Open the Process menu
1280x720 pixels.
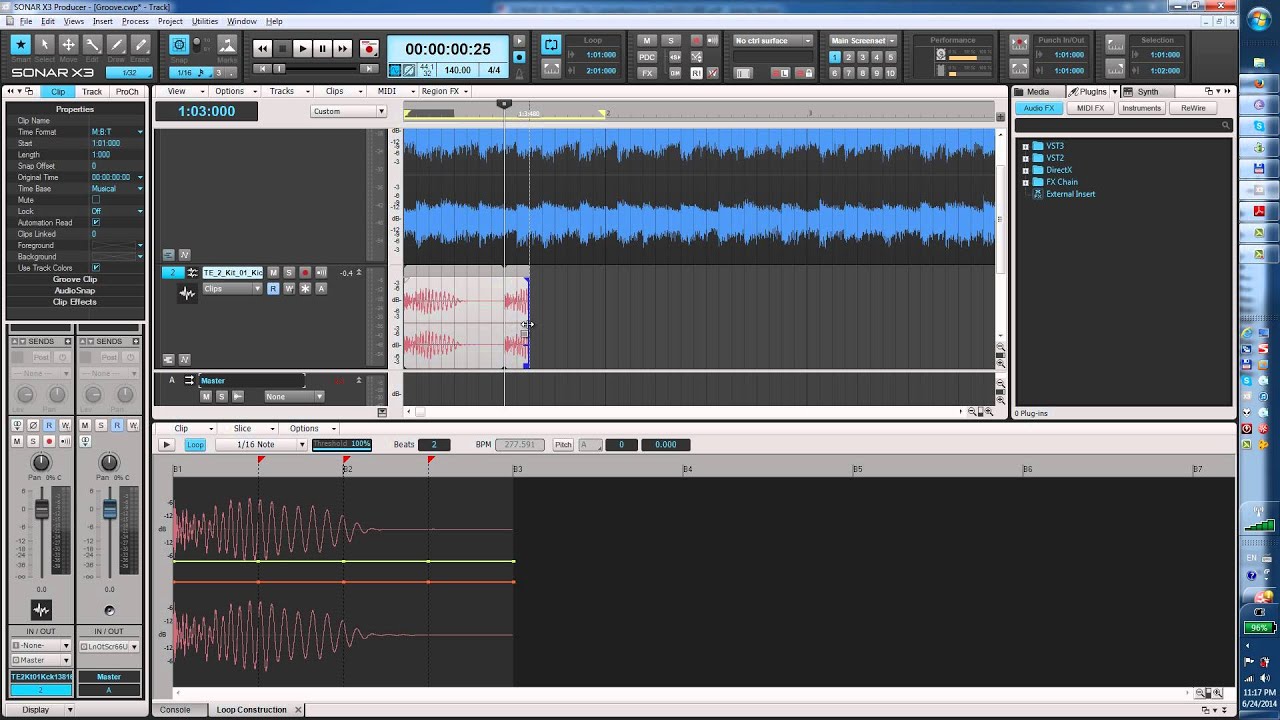[x=135, y=21]
